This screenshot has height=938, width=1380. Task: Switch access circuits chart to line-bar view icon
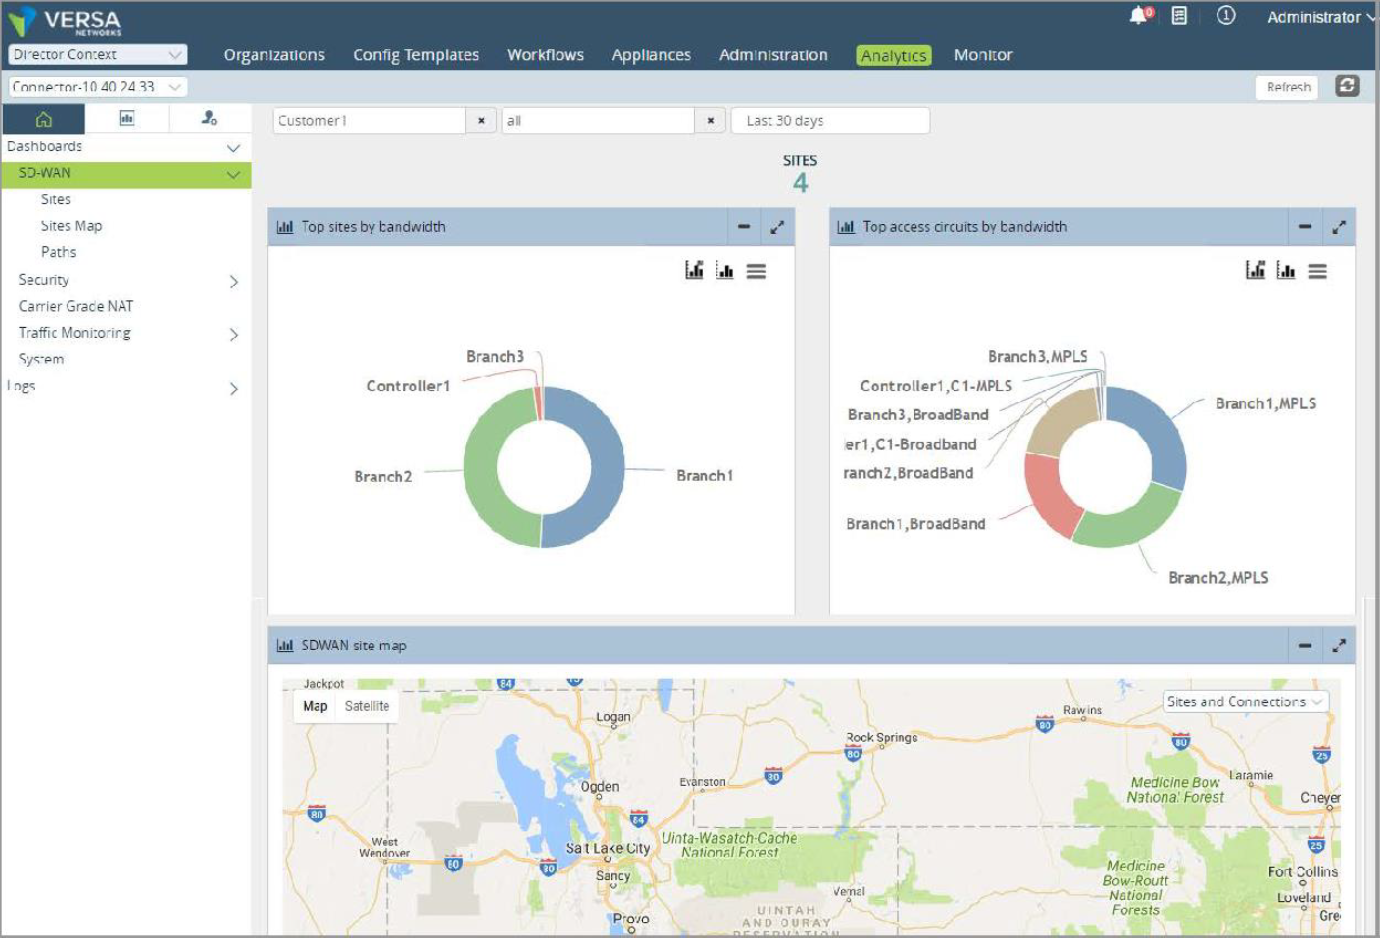(x=1255, y=270)
